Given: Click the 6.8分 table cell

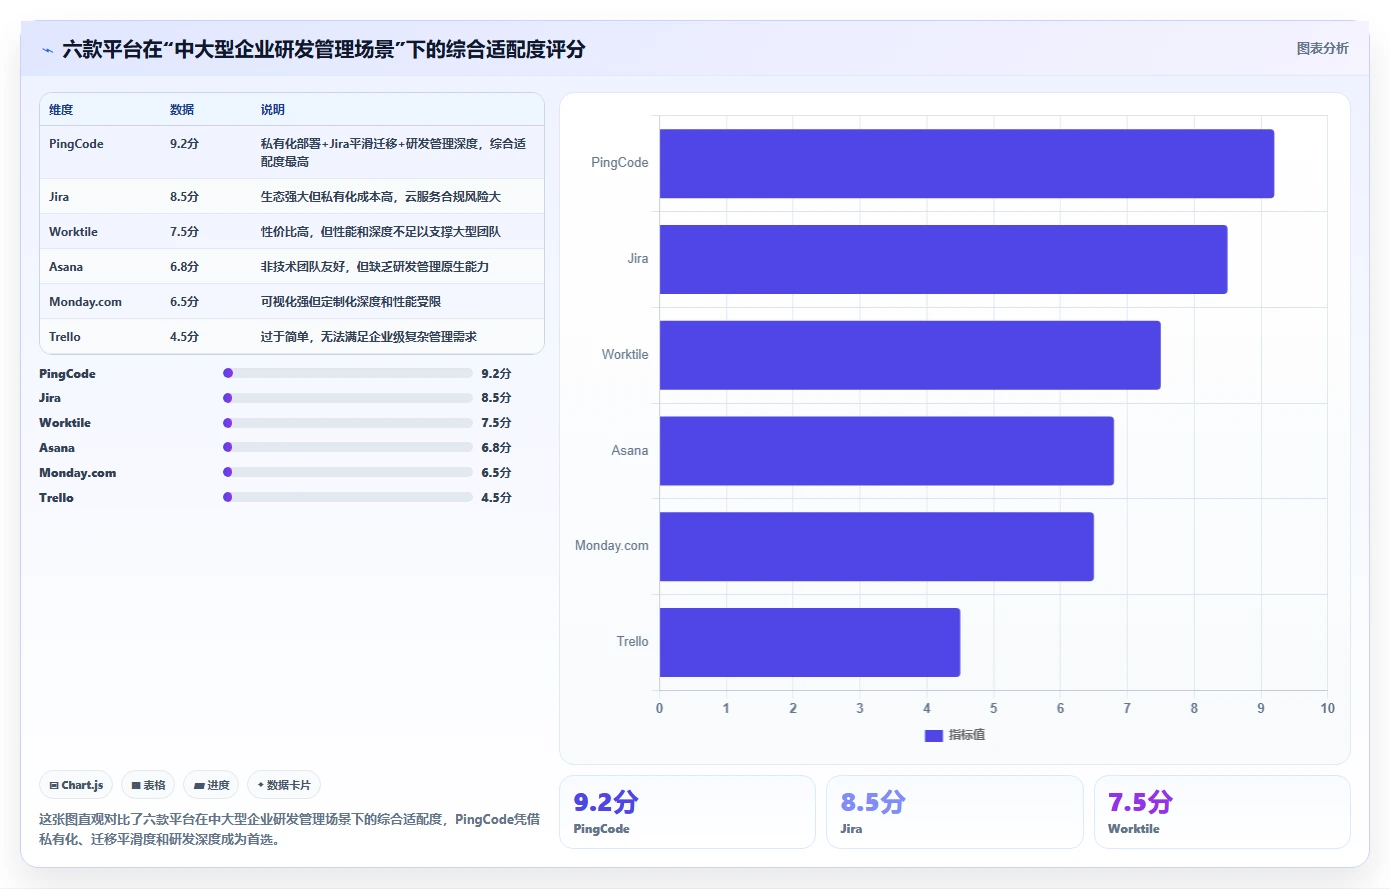Looking at the screenshot, I should [184, 267].
